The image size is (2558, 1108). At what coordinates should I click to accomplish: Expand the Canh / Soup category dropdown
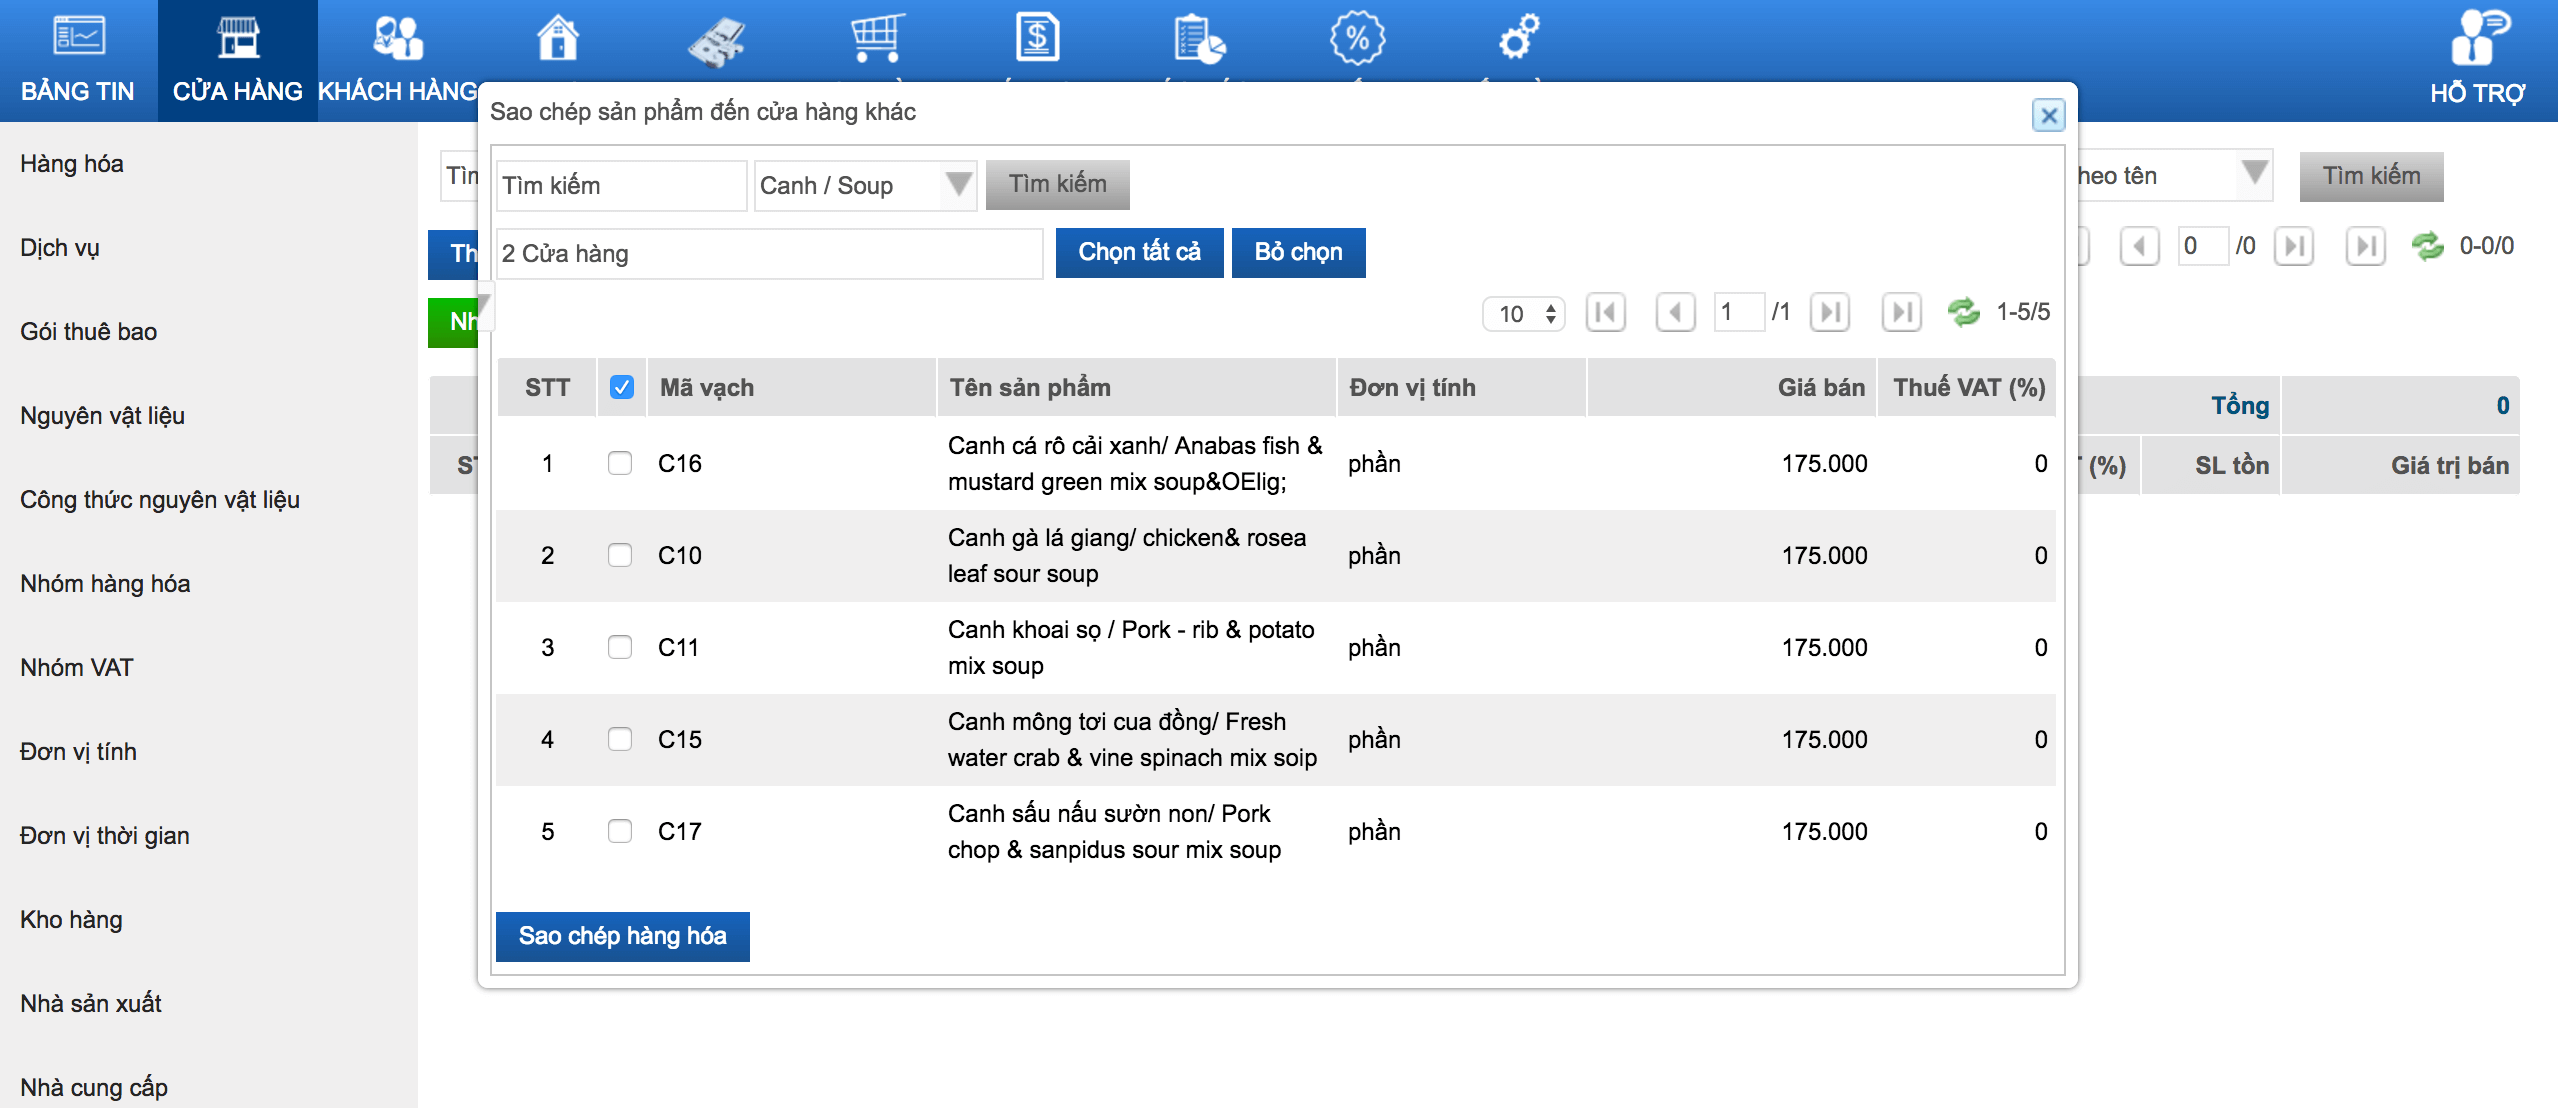[x=864, y=185]
